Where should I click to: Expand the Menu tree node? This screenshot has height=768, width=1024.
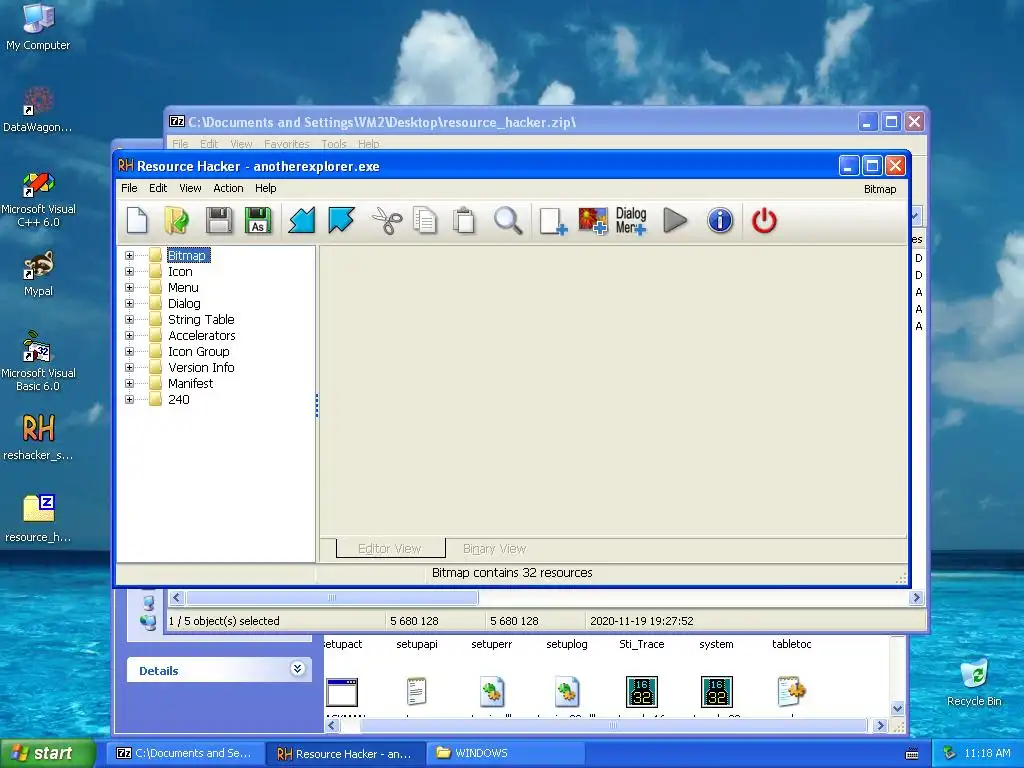pyautogui.click(x=129, y=287)
